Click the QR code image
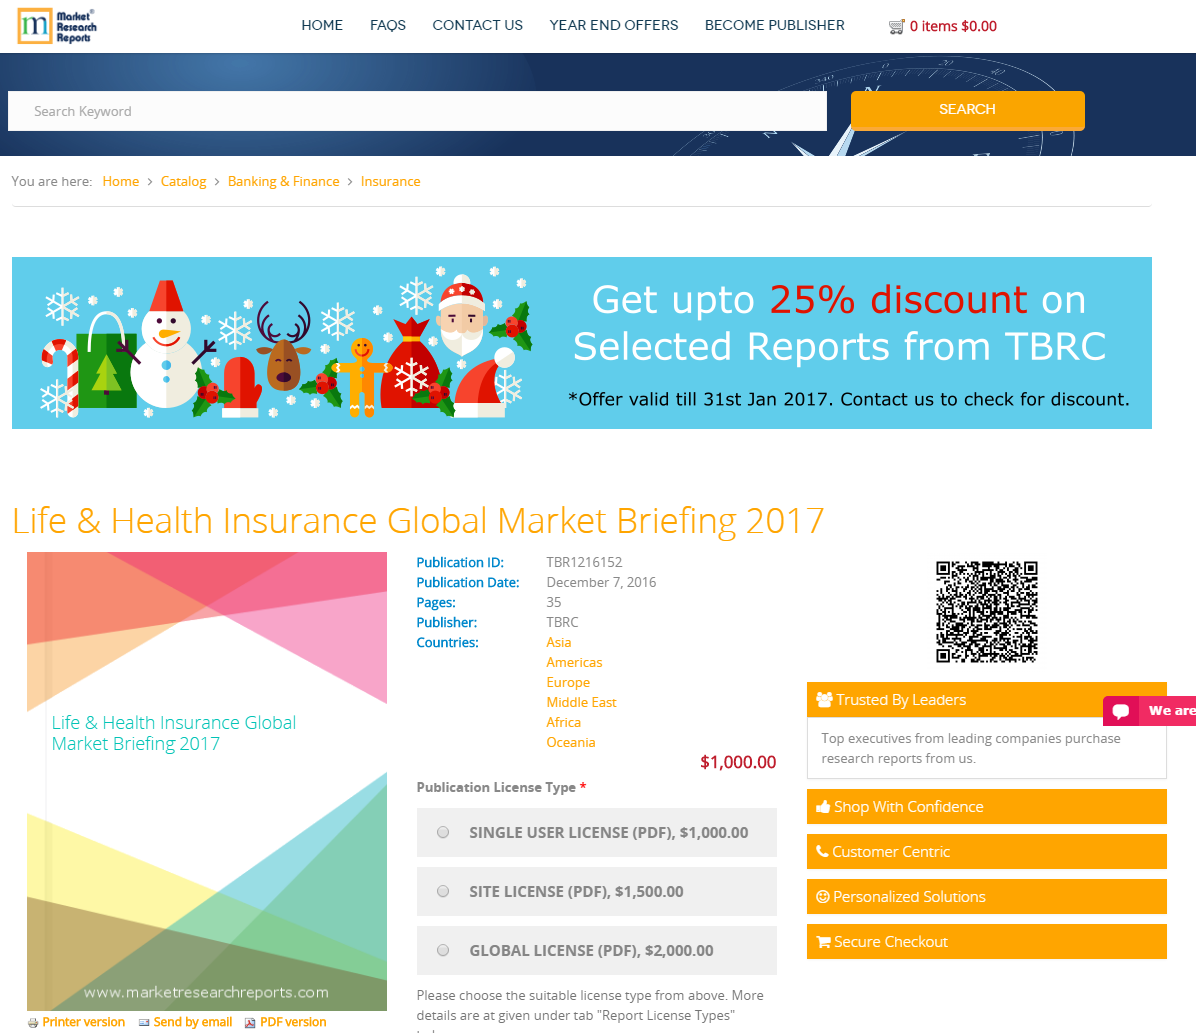 coord(986,612)
